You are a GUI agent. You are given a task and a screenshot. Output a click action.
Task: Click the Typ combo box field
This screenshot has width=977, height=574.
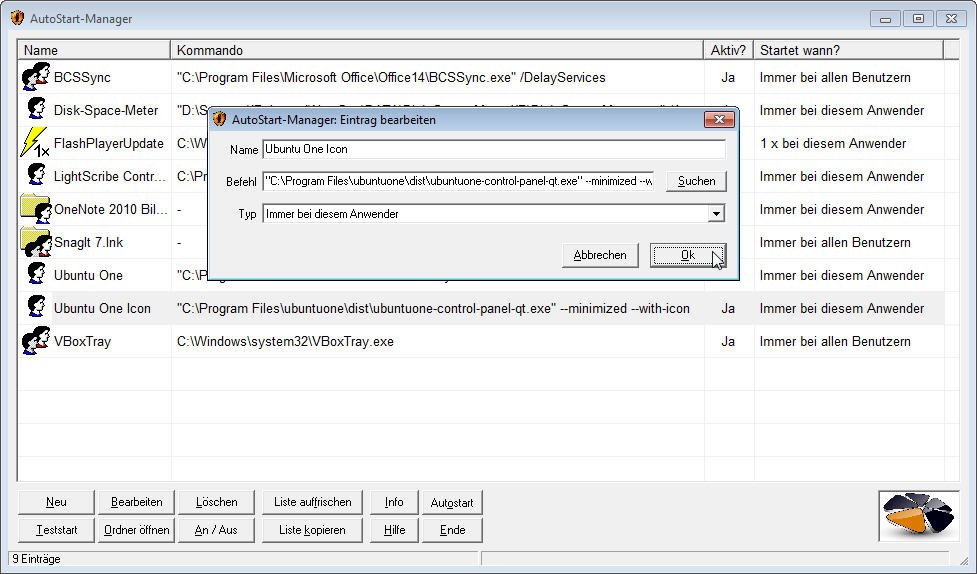[x=485, y=214]
